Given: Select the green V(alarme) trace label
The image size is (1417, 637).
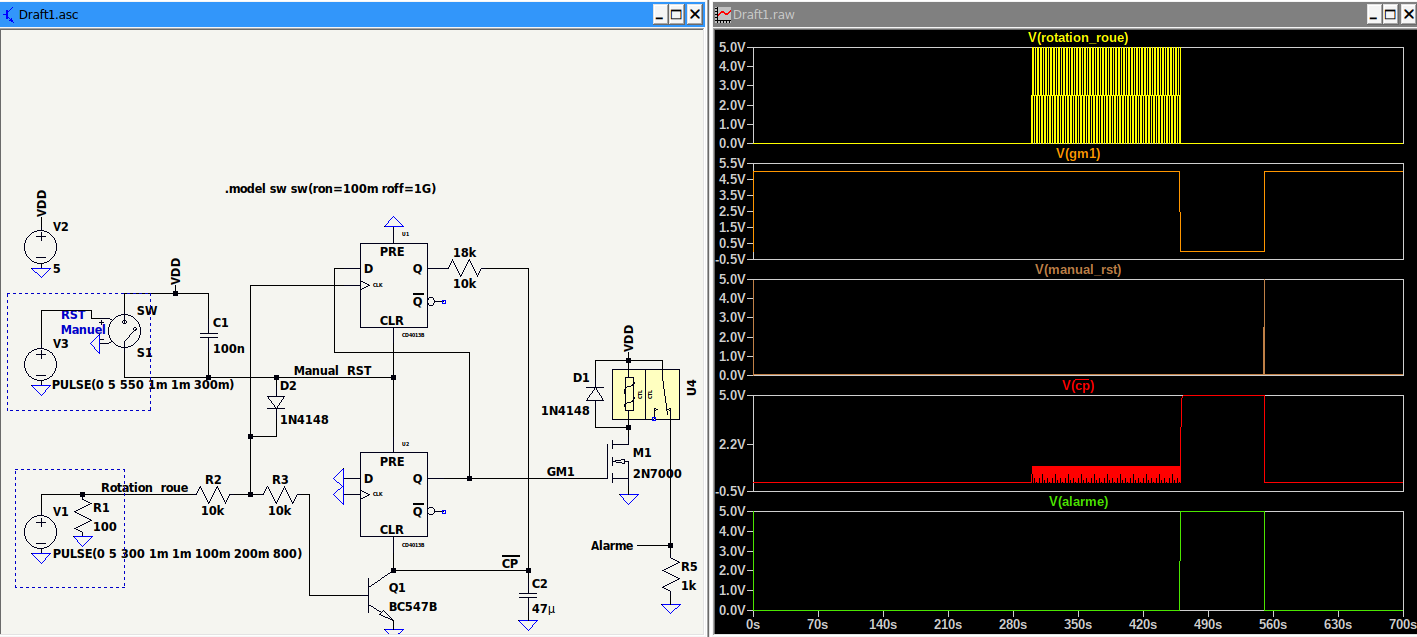Looking at the screenshot, I should coord(1078,502).
